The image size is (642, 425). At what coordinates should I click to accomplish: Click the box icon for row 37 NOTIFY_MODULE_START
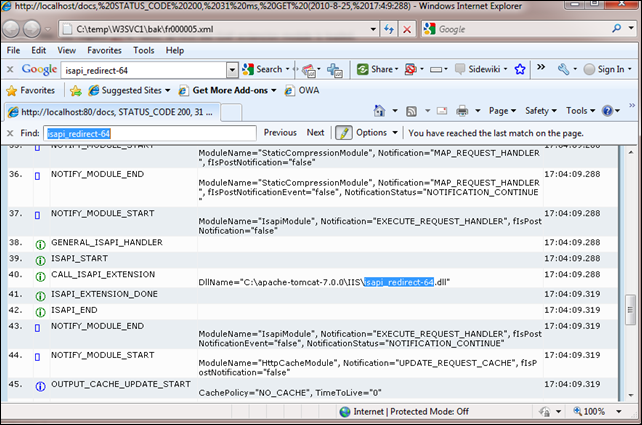click(37, 215)
